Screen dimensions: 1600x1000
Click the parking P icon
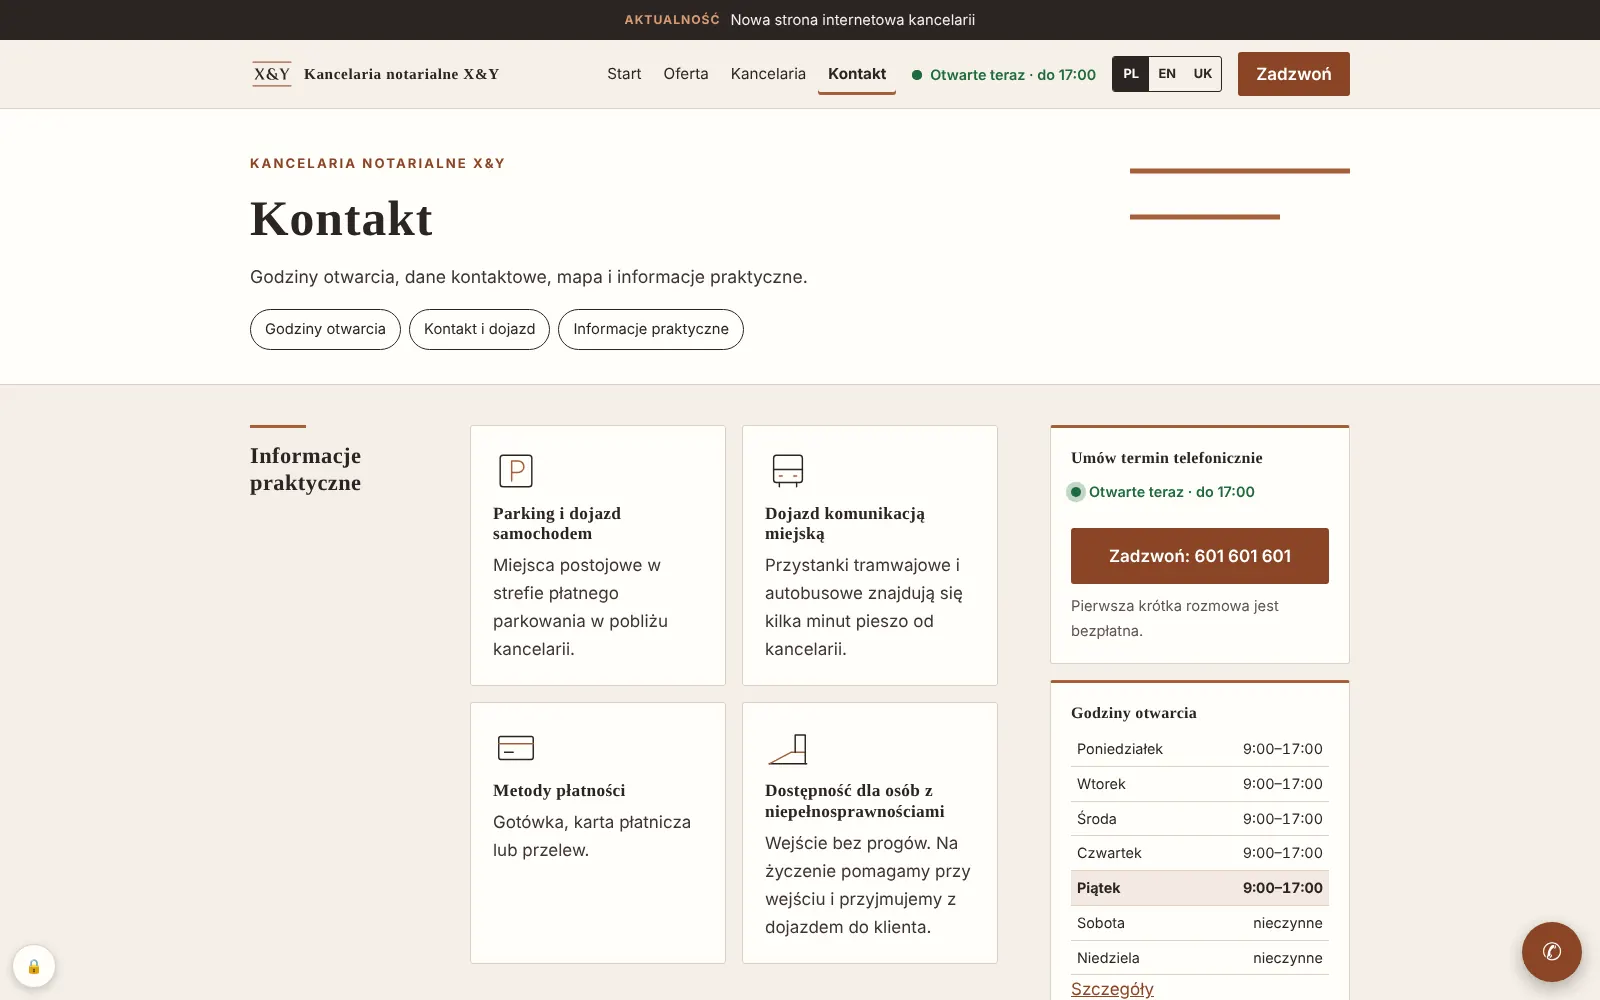point(516,470)
